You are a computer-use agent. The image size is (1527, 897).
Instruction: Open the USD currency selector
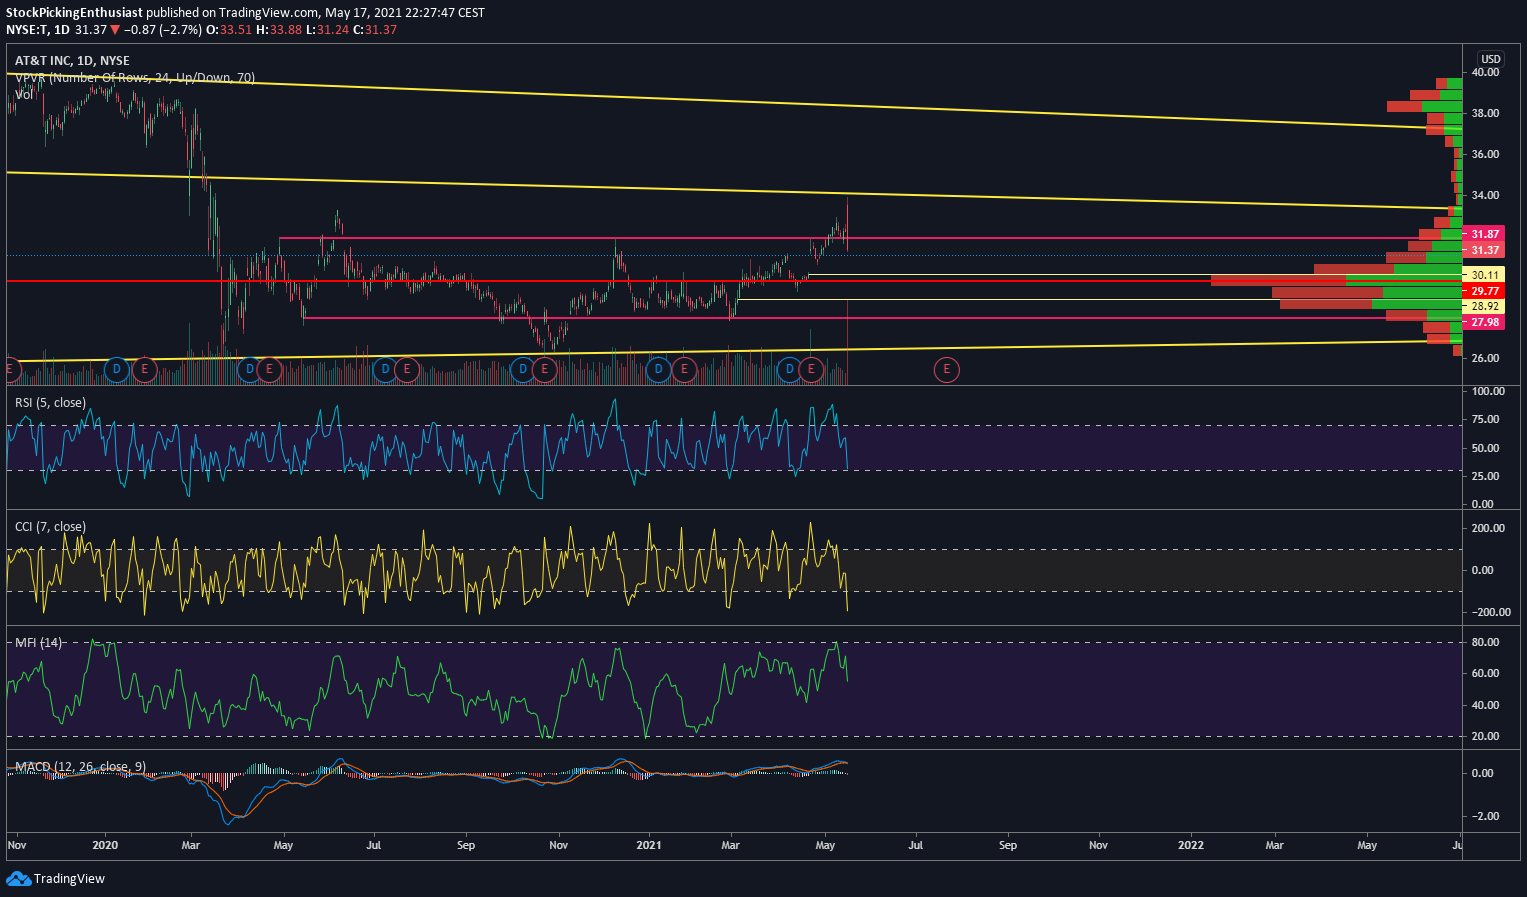click(1491, 59)
